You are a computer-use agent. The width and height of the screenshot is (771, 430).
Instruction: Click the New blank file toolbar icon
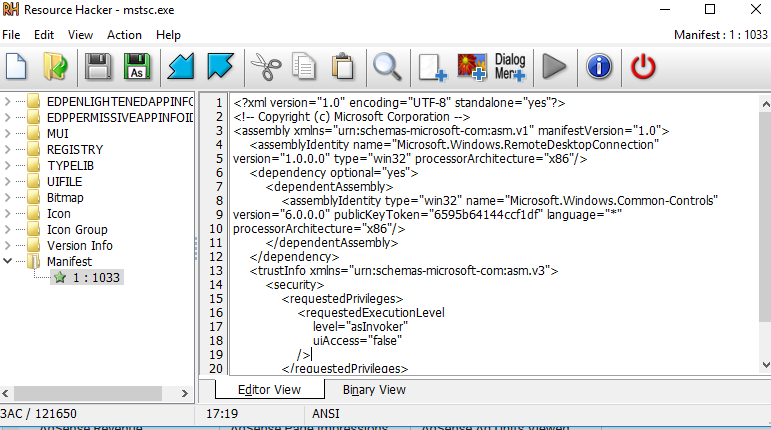[x=16, y=66]
